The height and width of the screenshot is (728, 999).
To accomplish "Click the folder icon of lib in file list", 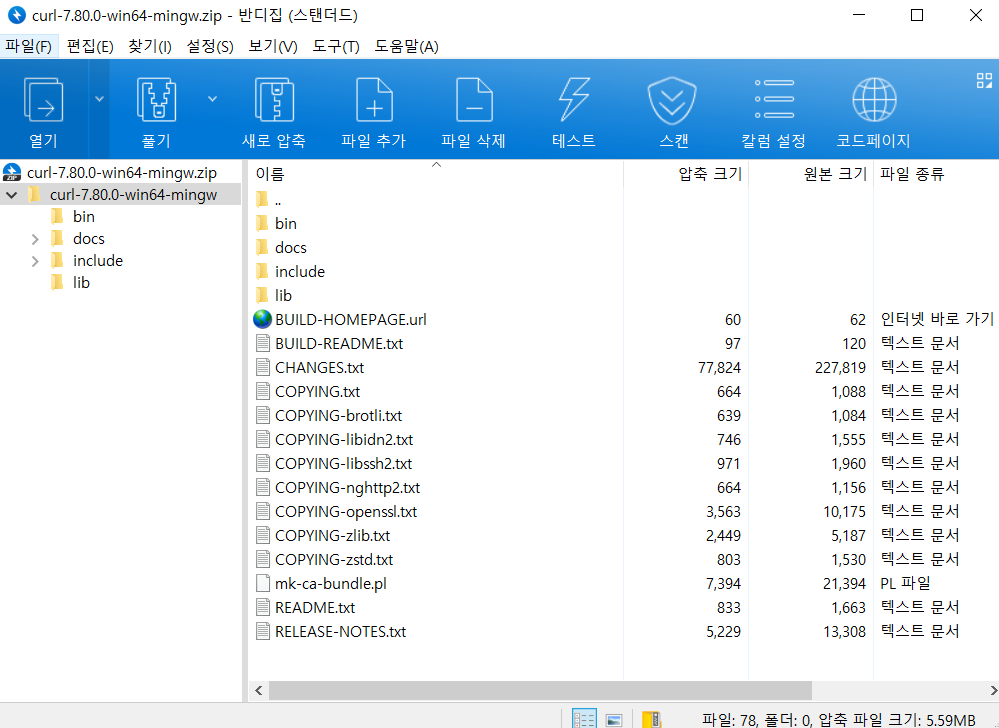I will 262,295.
